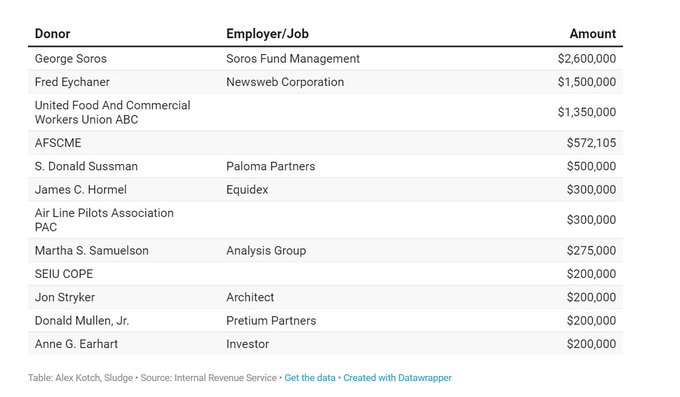Select the Employer/Job column header
The height and width of the screenshot is (397, 680).
pos(267,34)
